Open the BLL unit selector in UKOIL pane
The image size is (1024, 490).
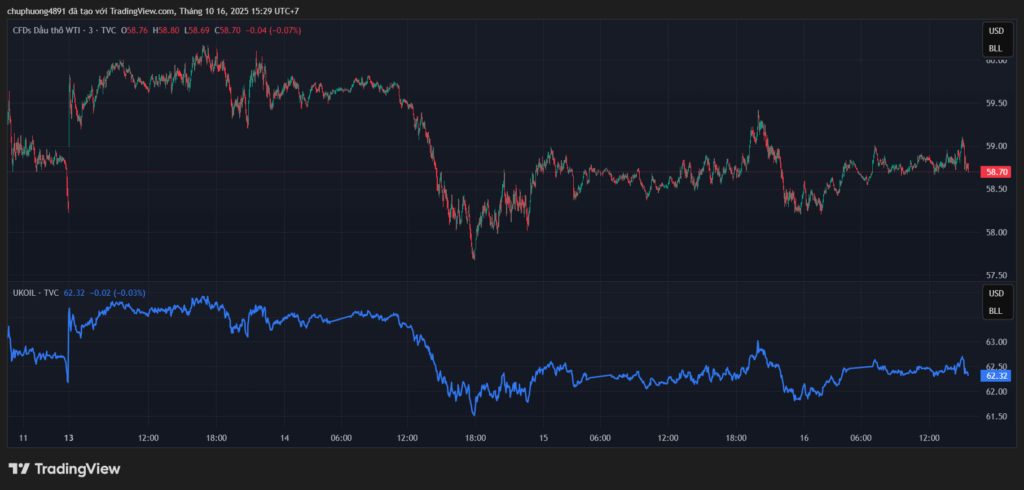tap(995, 311)
